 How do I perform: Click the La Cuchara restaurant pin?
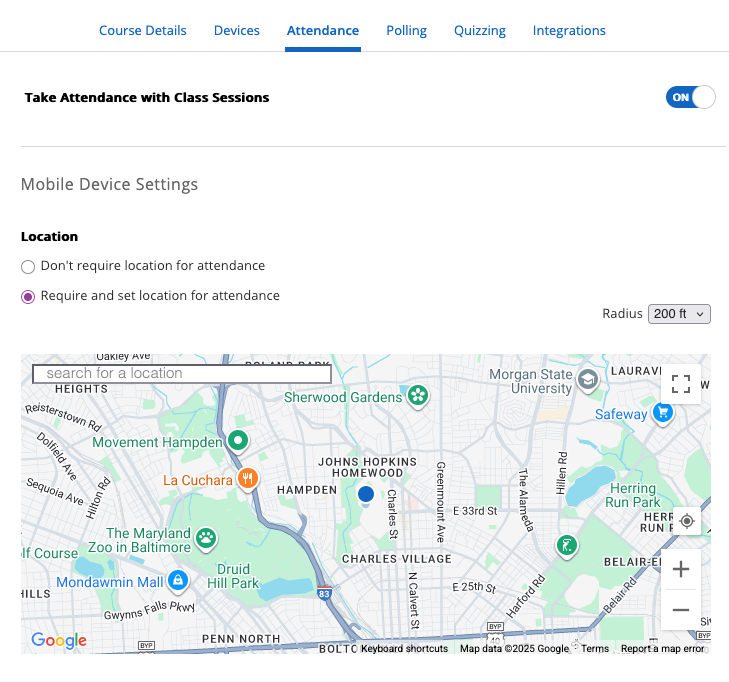tap(249, 479)
